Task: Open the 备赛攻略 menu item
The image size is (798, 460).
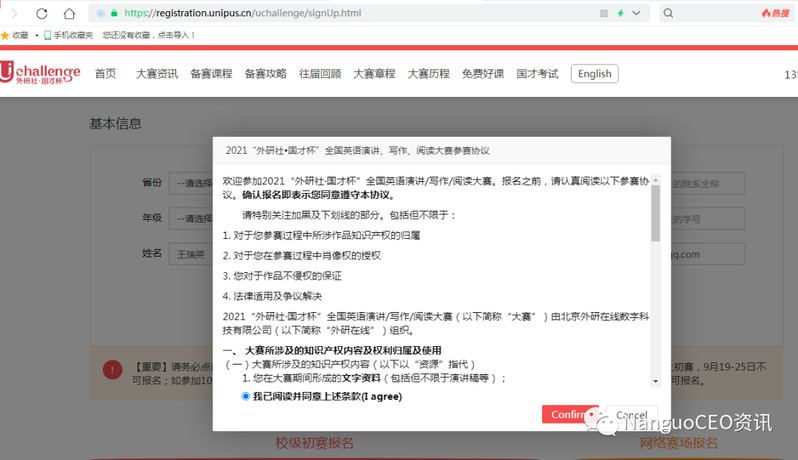Action: click(266, 74)
